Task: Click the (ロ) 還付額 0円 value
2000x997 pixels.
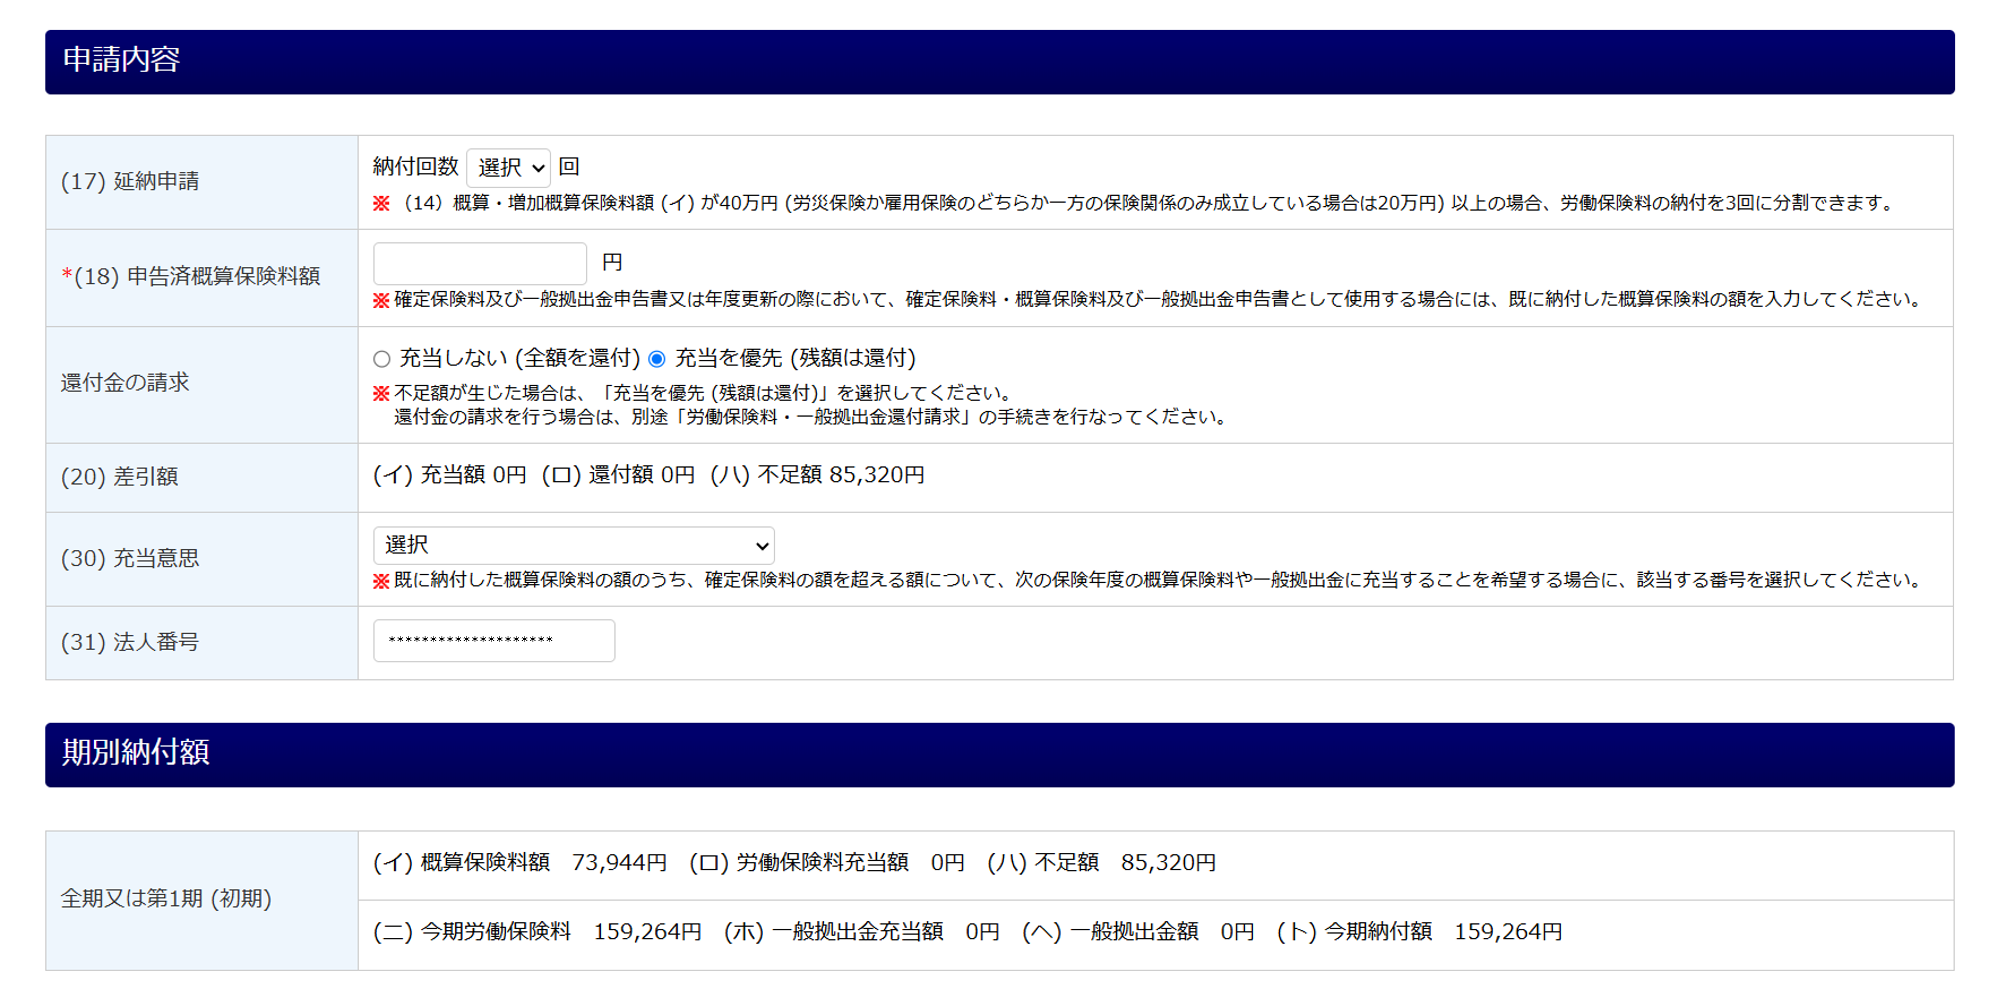Action: (618, 475)
